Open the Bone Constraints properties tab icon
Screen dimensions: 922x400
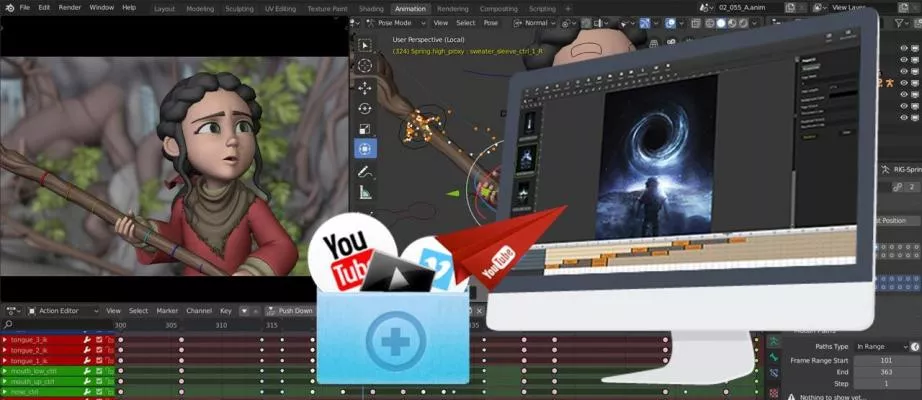[x=774, y=373]
